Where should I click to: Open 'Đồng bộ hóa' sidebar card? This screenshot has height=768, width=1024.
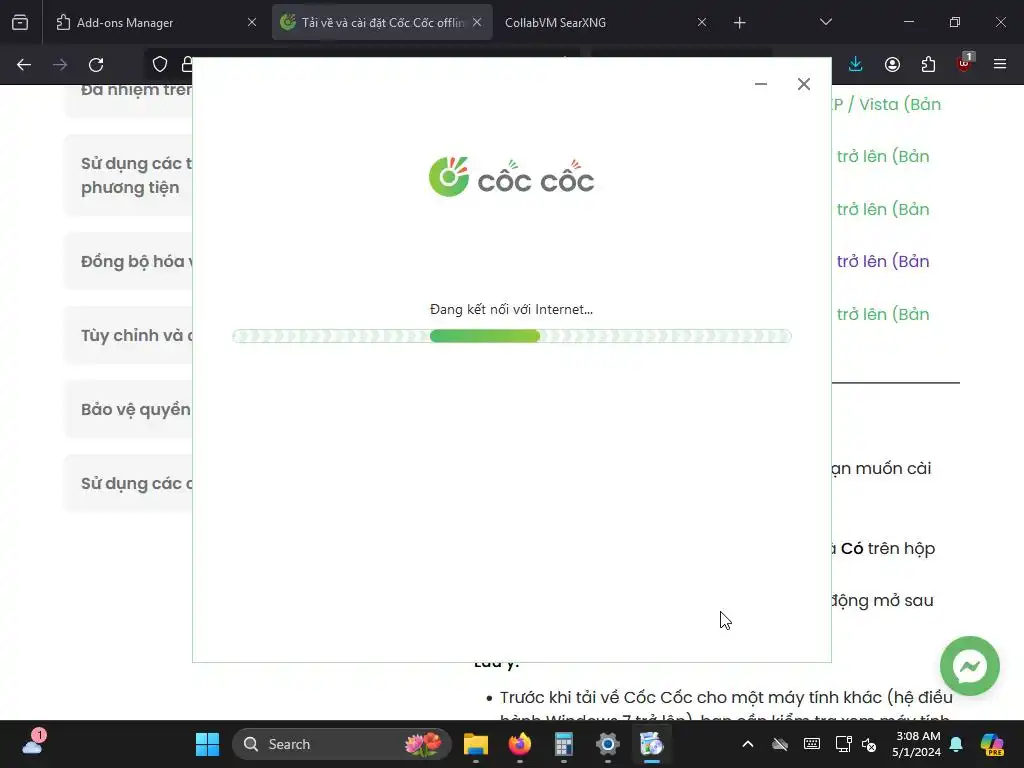(x=129, y=261)
